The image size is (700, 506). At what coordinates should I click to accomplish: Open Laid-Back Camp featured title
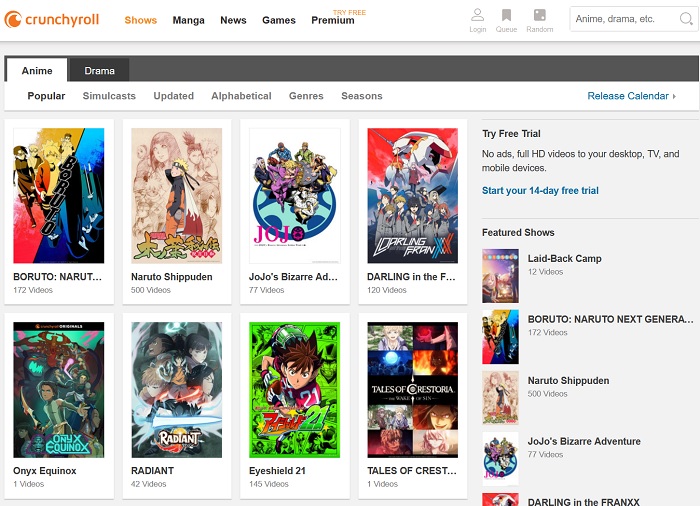[x=564, y=259]
